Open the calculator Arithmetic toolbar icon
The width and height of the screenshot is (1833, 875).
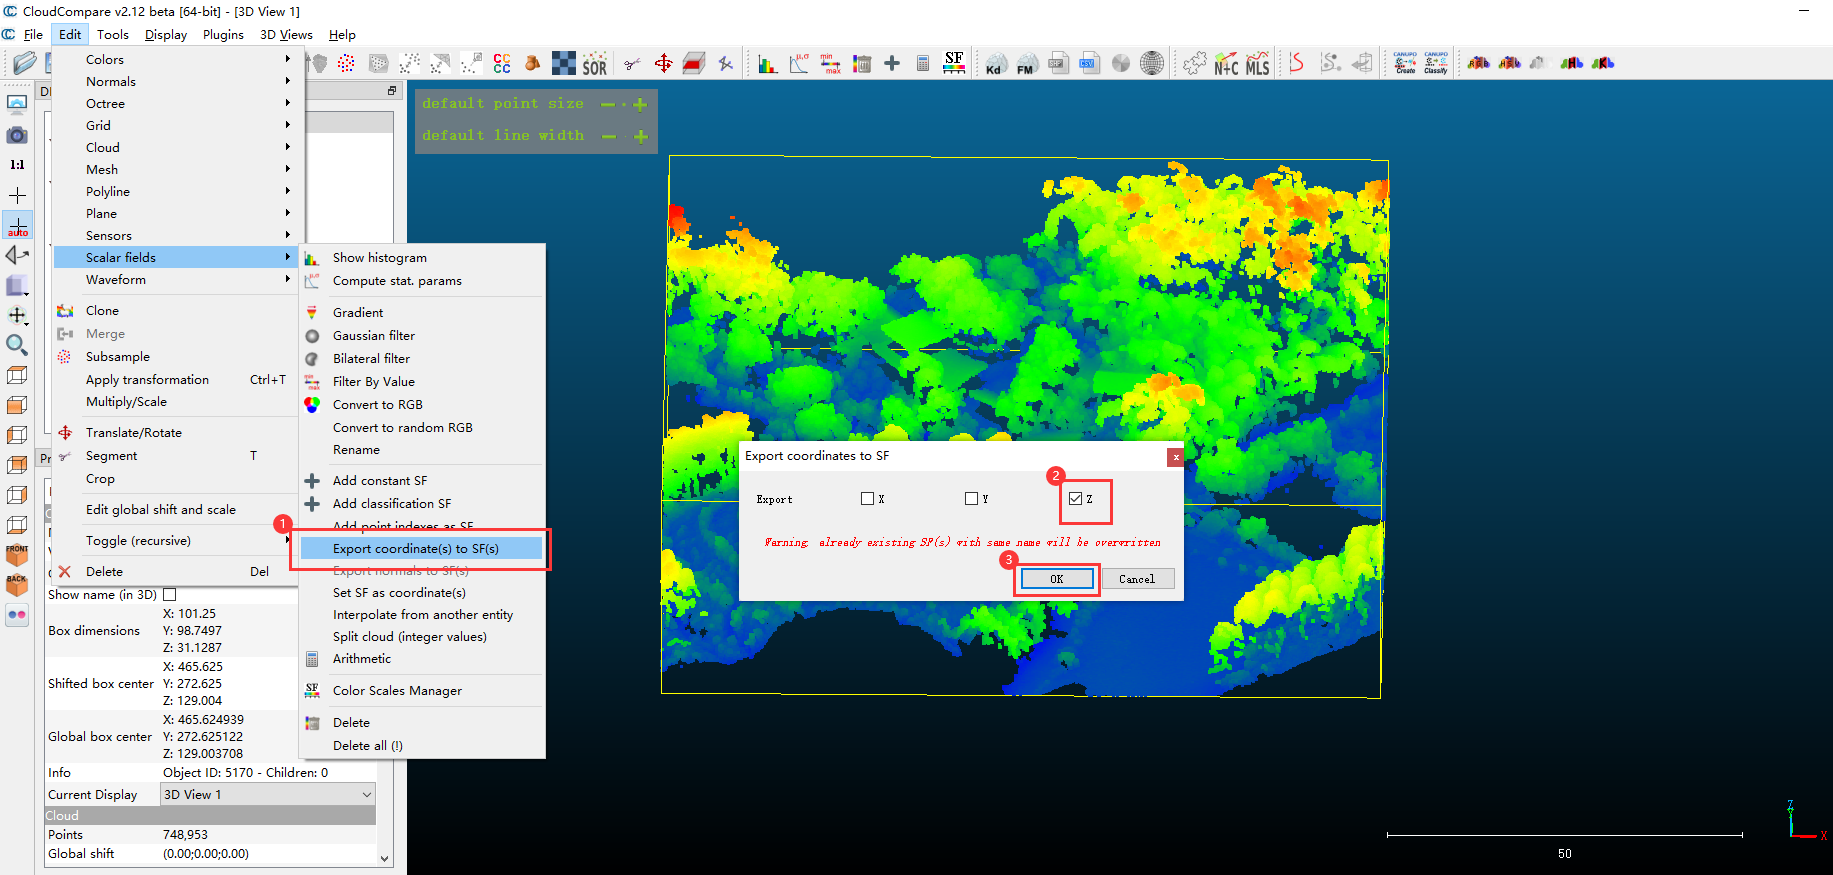[923, 64]
